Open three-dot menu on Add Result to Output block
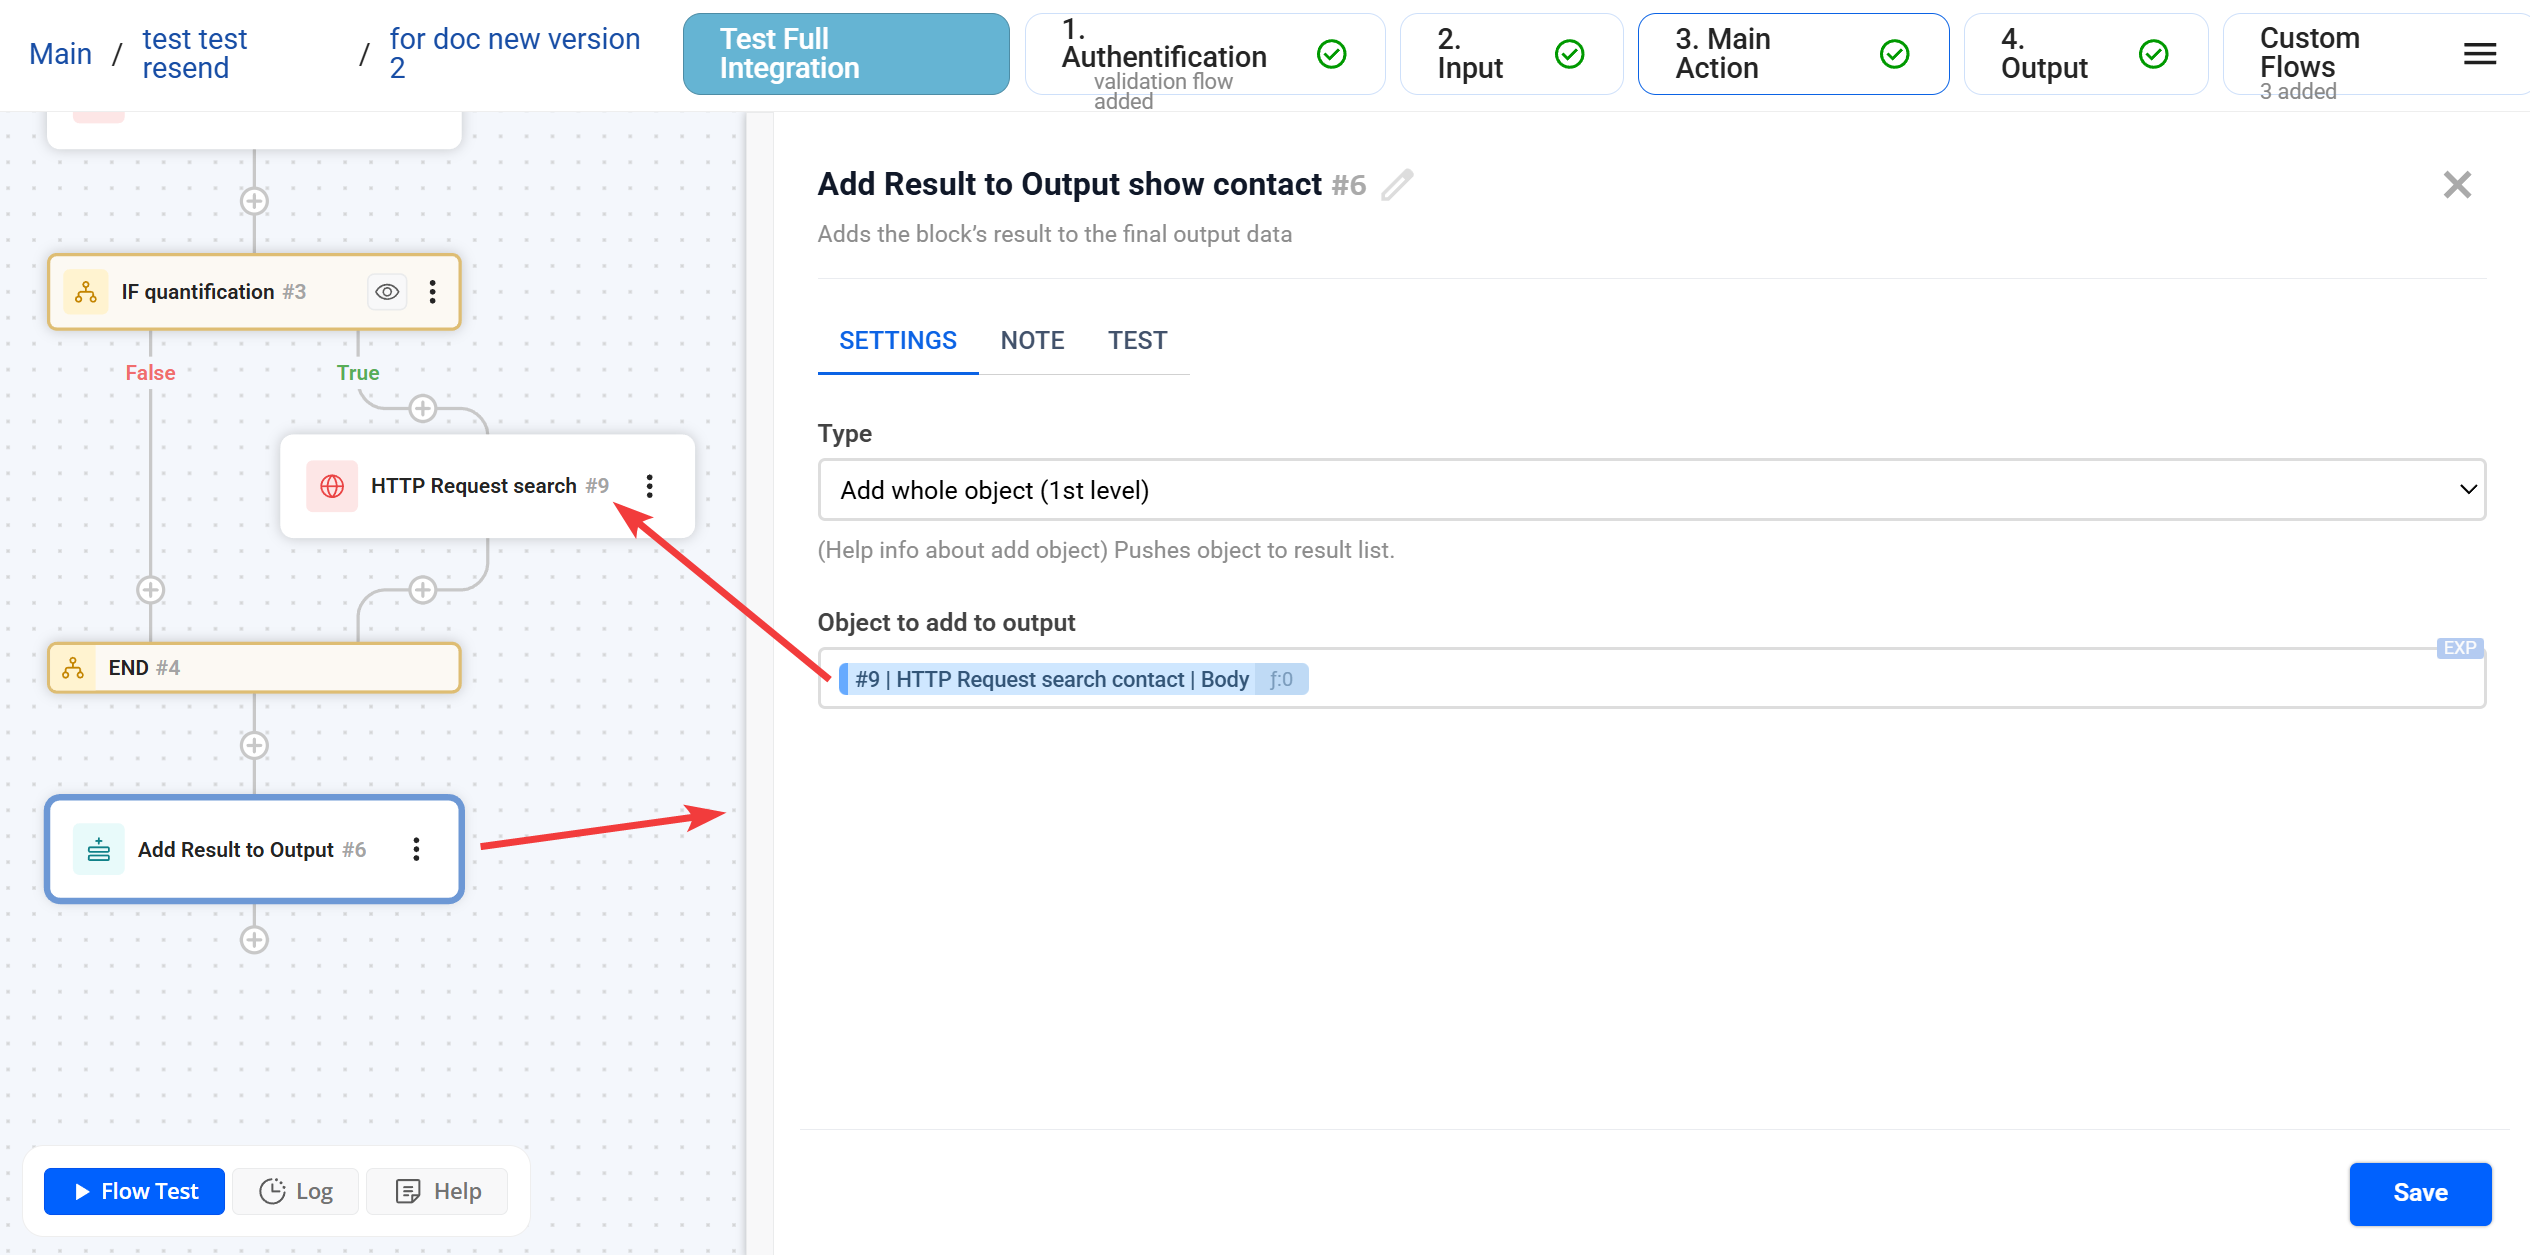The width and height of the screenshot is (2530, 1255). (417, 849)
